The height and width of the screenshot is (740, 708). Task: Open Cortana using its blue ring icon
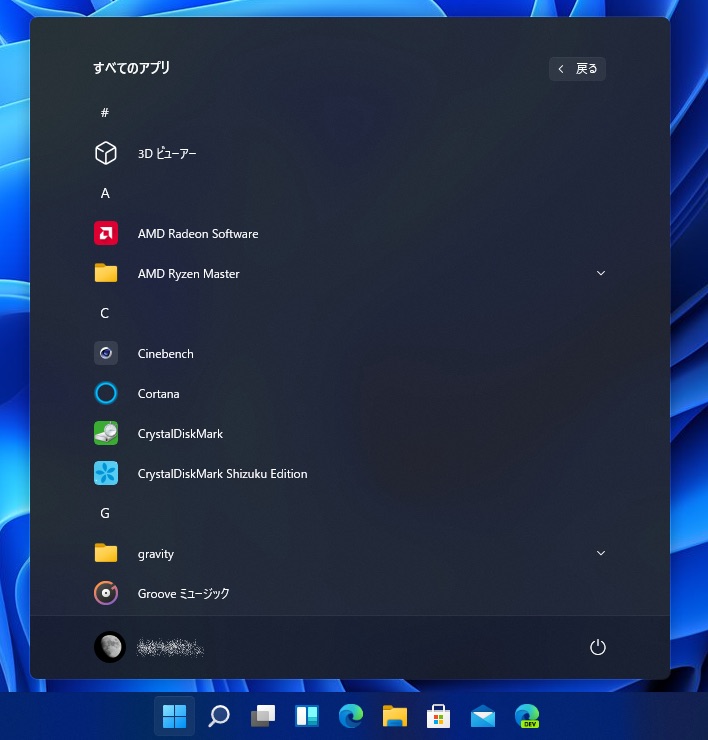106,393
